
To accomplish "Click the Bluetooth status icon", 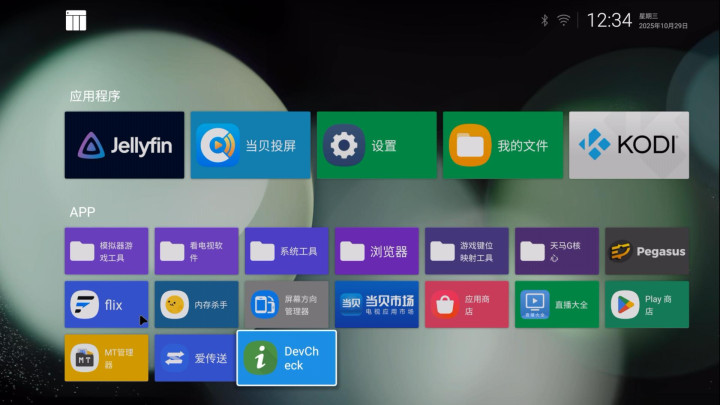I will click(x=545, y=20).
